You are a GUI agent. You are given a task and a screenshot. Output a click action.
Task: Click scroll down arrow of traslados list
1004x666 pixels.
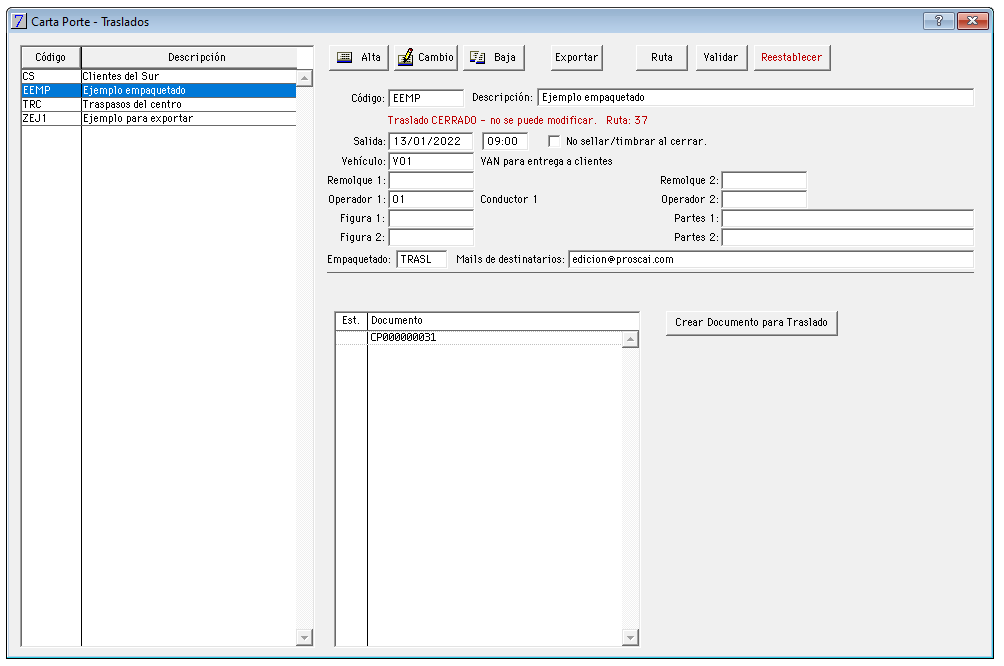[x=305, y=637]
